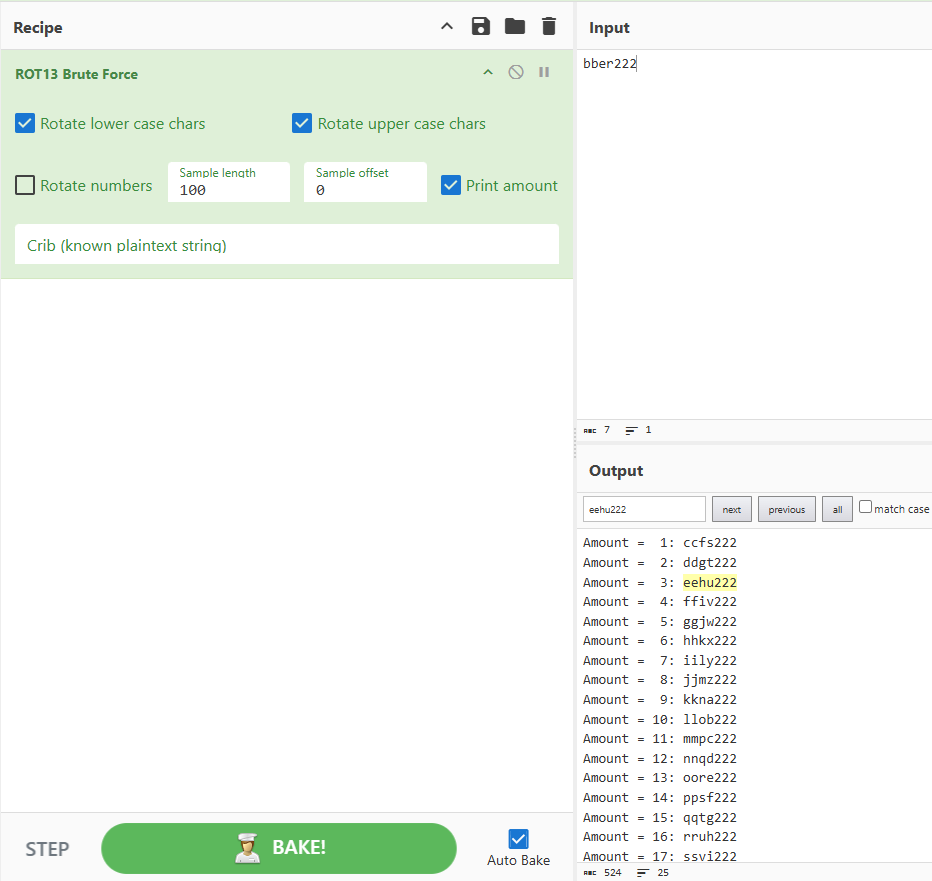This screenshot has height=881, width=932.
Task: Click input line count 1
Action: pyautogui.click(x=638, y=430)
